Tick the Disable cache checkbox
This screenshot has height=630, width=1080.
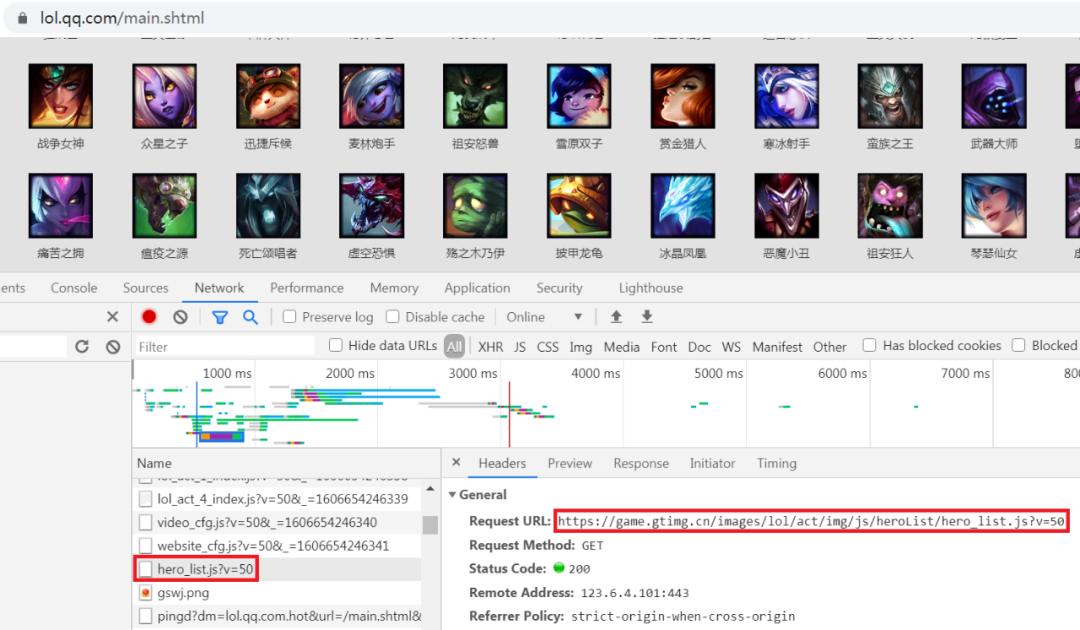[x=393, y=317]
